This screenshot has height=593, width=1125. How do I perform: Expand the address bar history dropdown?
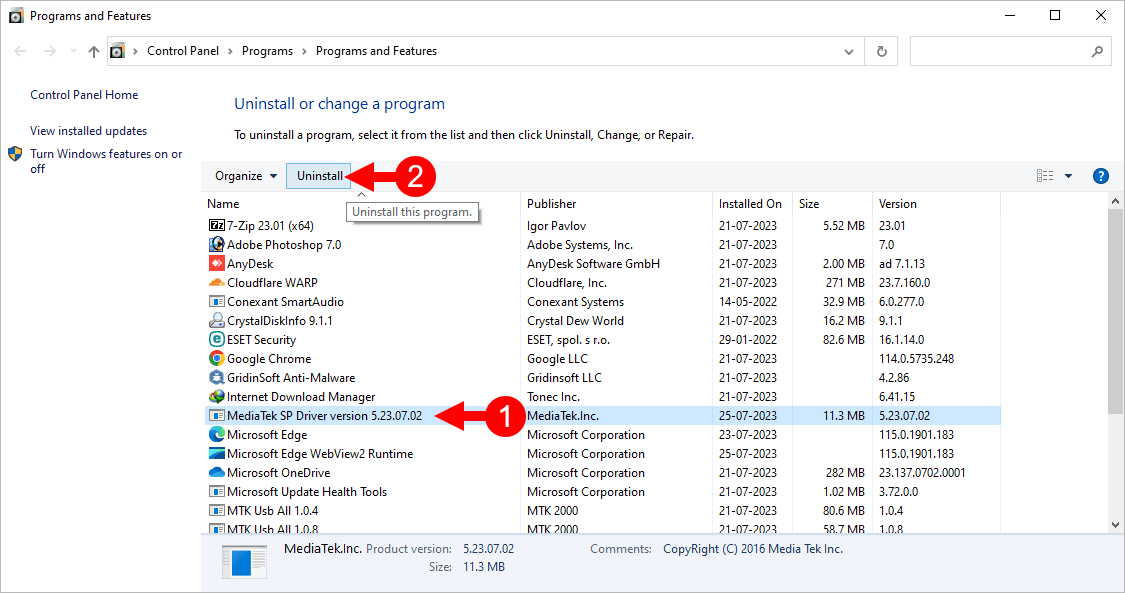tap(848, 50)
